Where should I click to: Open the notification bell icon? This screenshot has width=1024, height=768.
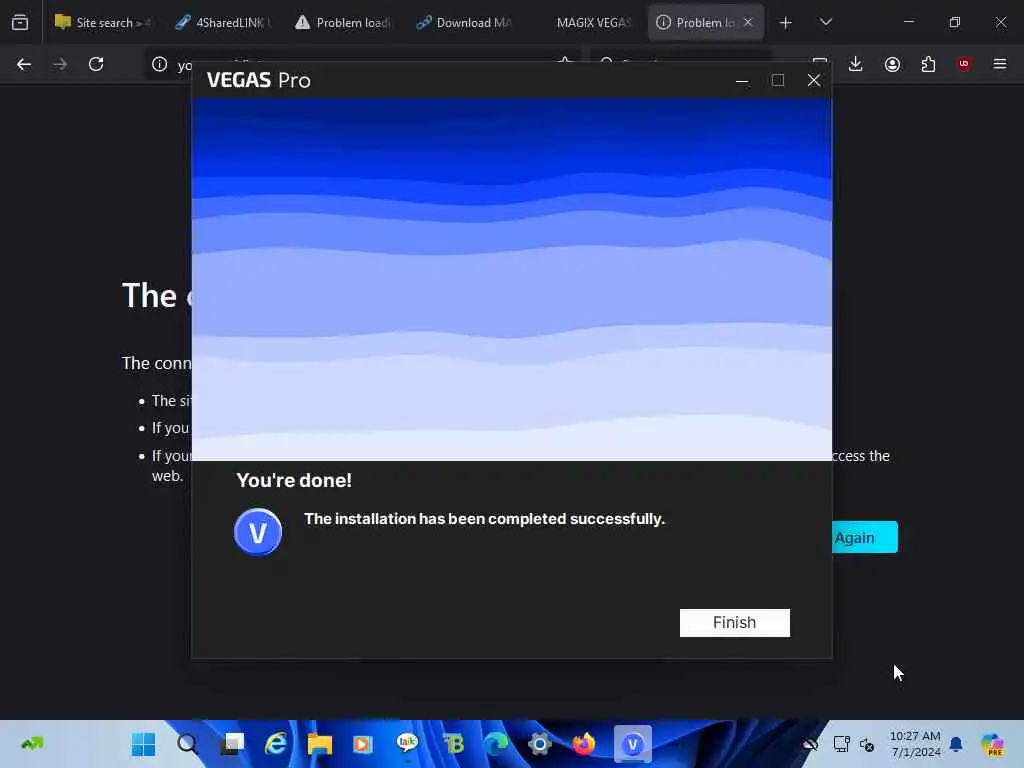[956, 744]
